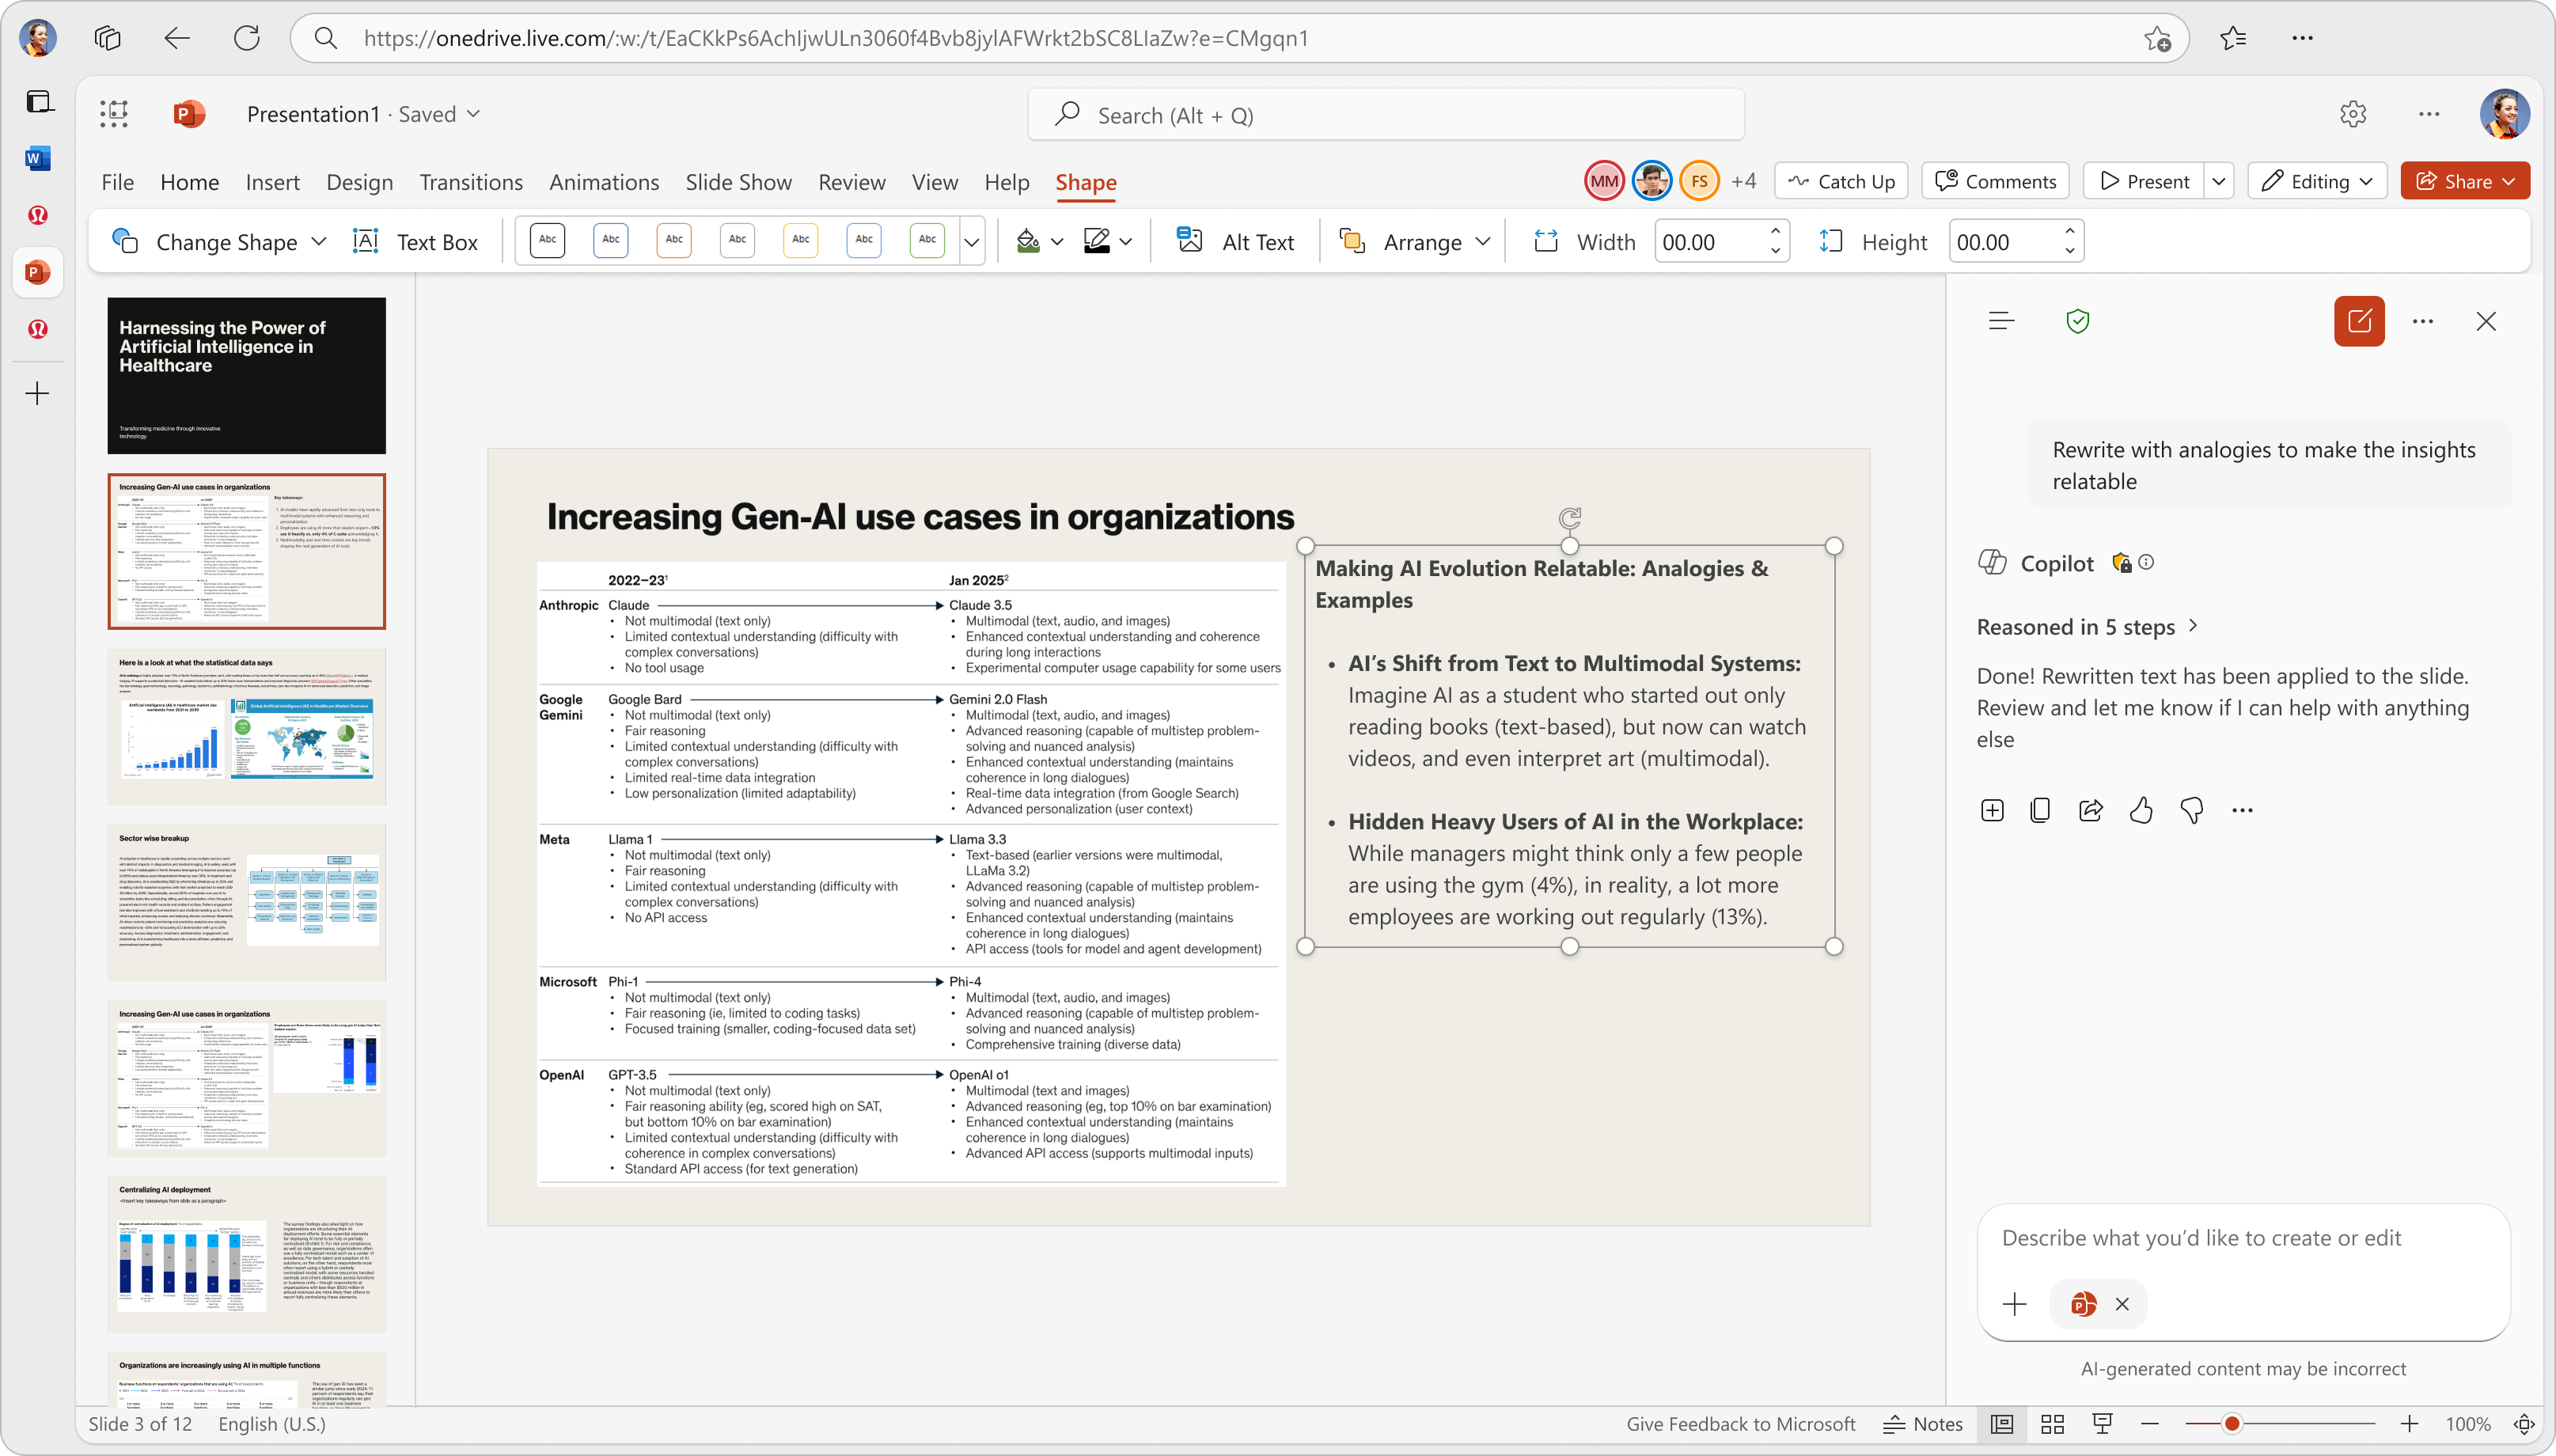
Task: Start new Copilot chat with orange button
Action: pyautogui.click(x=2359, y=321)
